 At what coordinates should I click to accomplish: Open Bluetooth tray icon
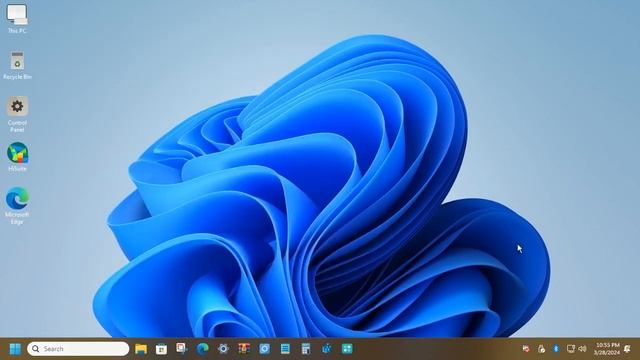click(556, 349)
